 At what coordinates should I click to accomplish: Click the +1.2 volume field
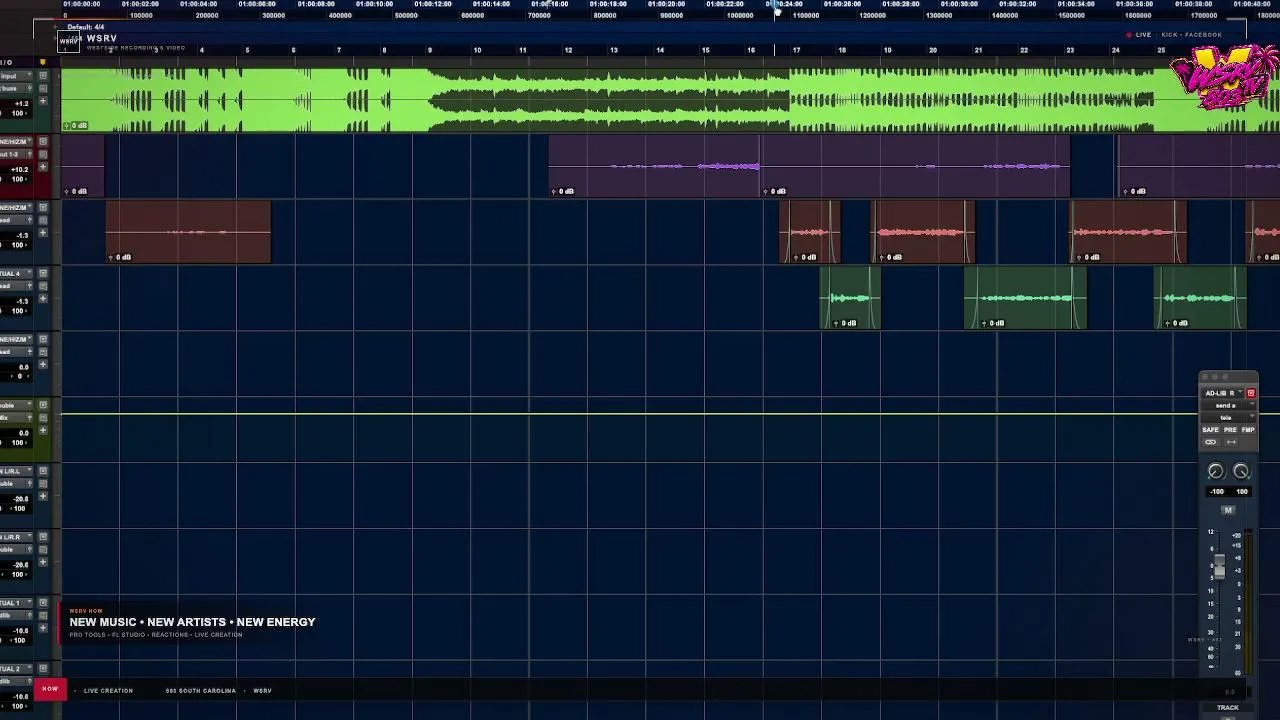coord(19,103)
